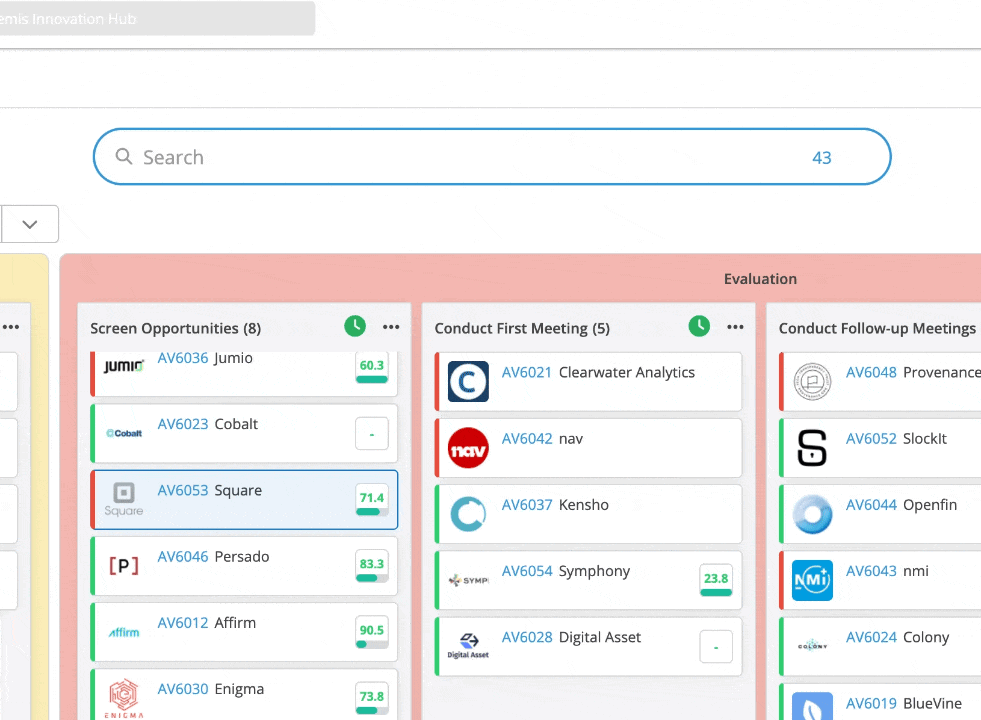Click the Digital Asset logo
This screenshot has width=981, height=720.
point(468,646)
